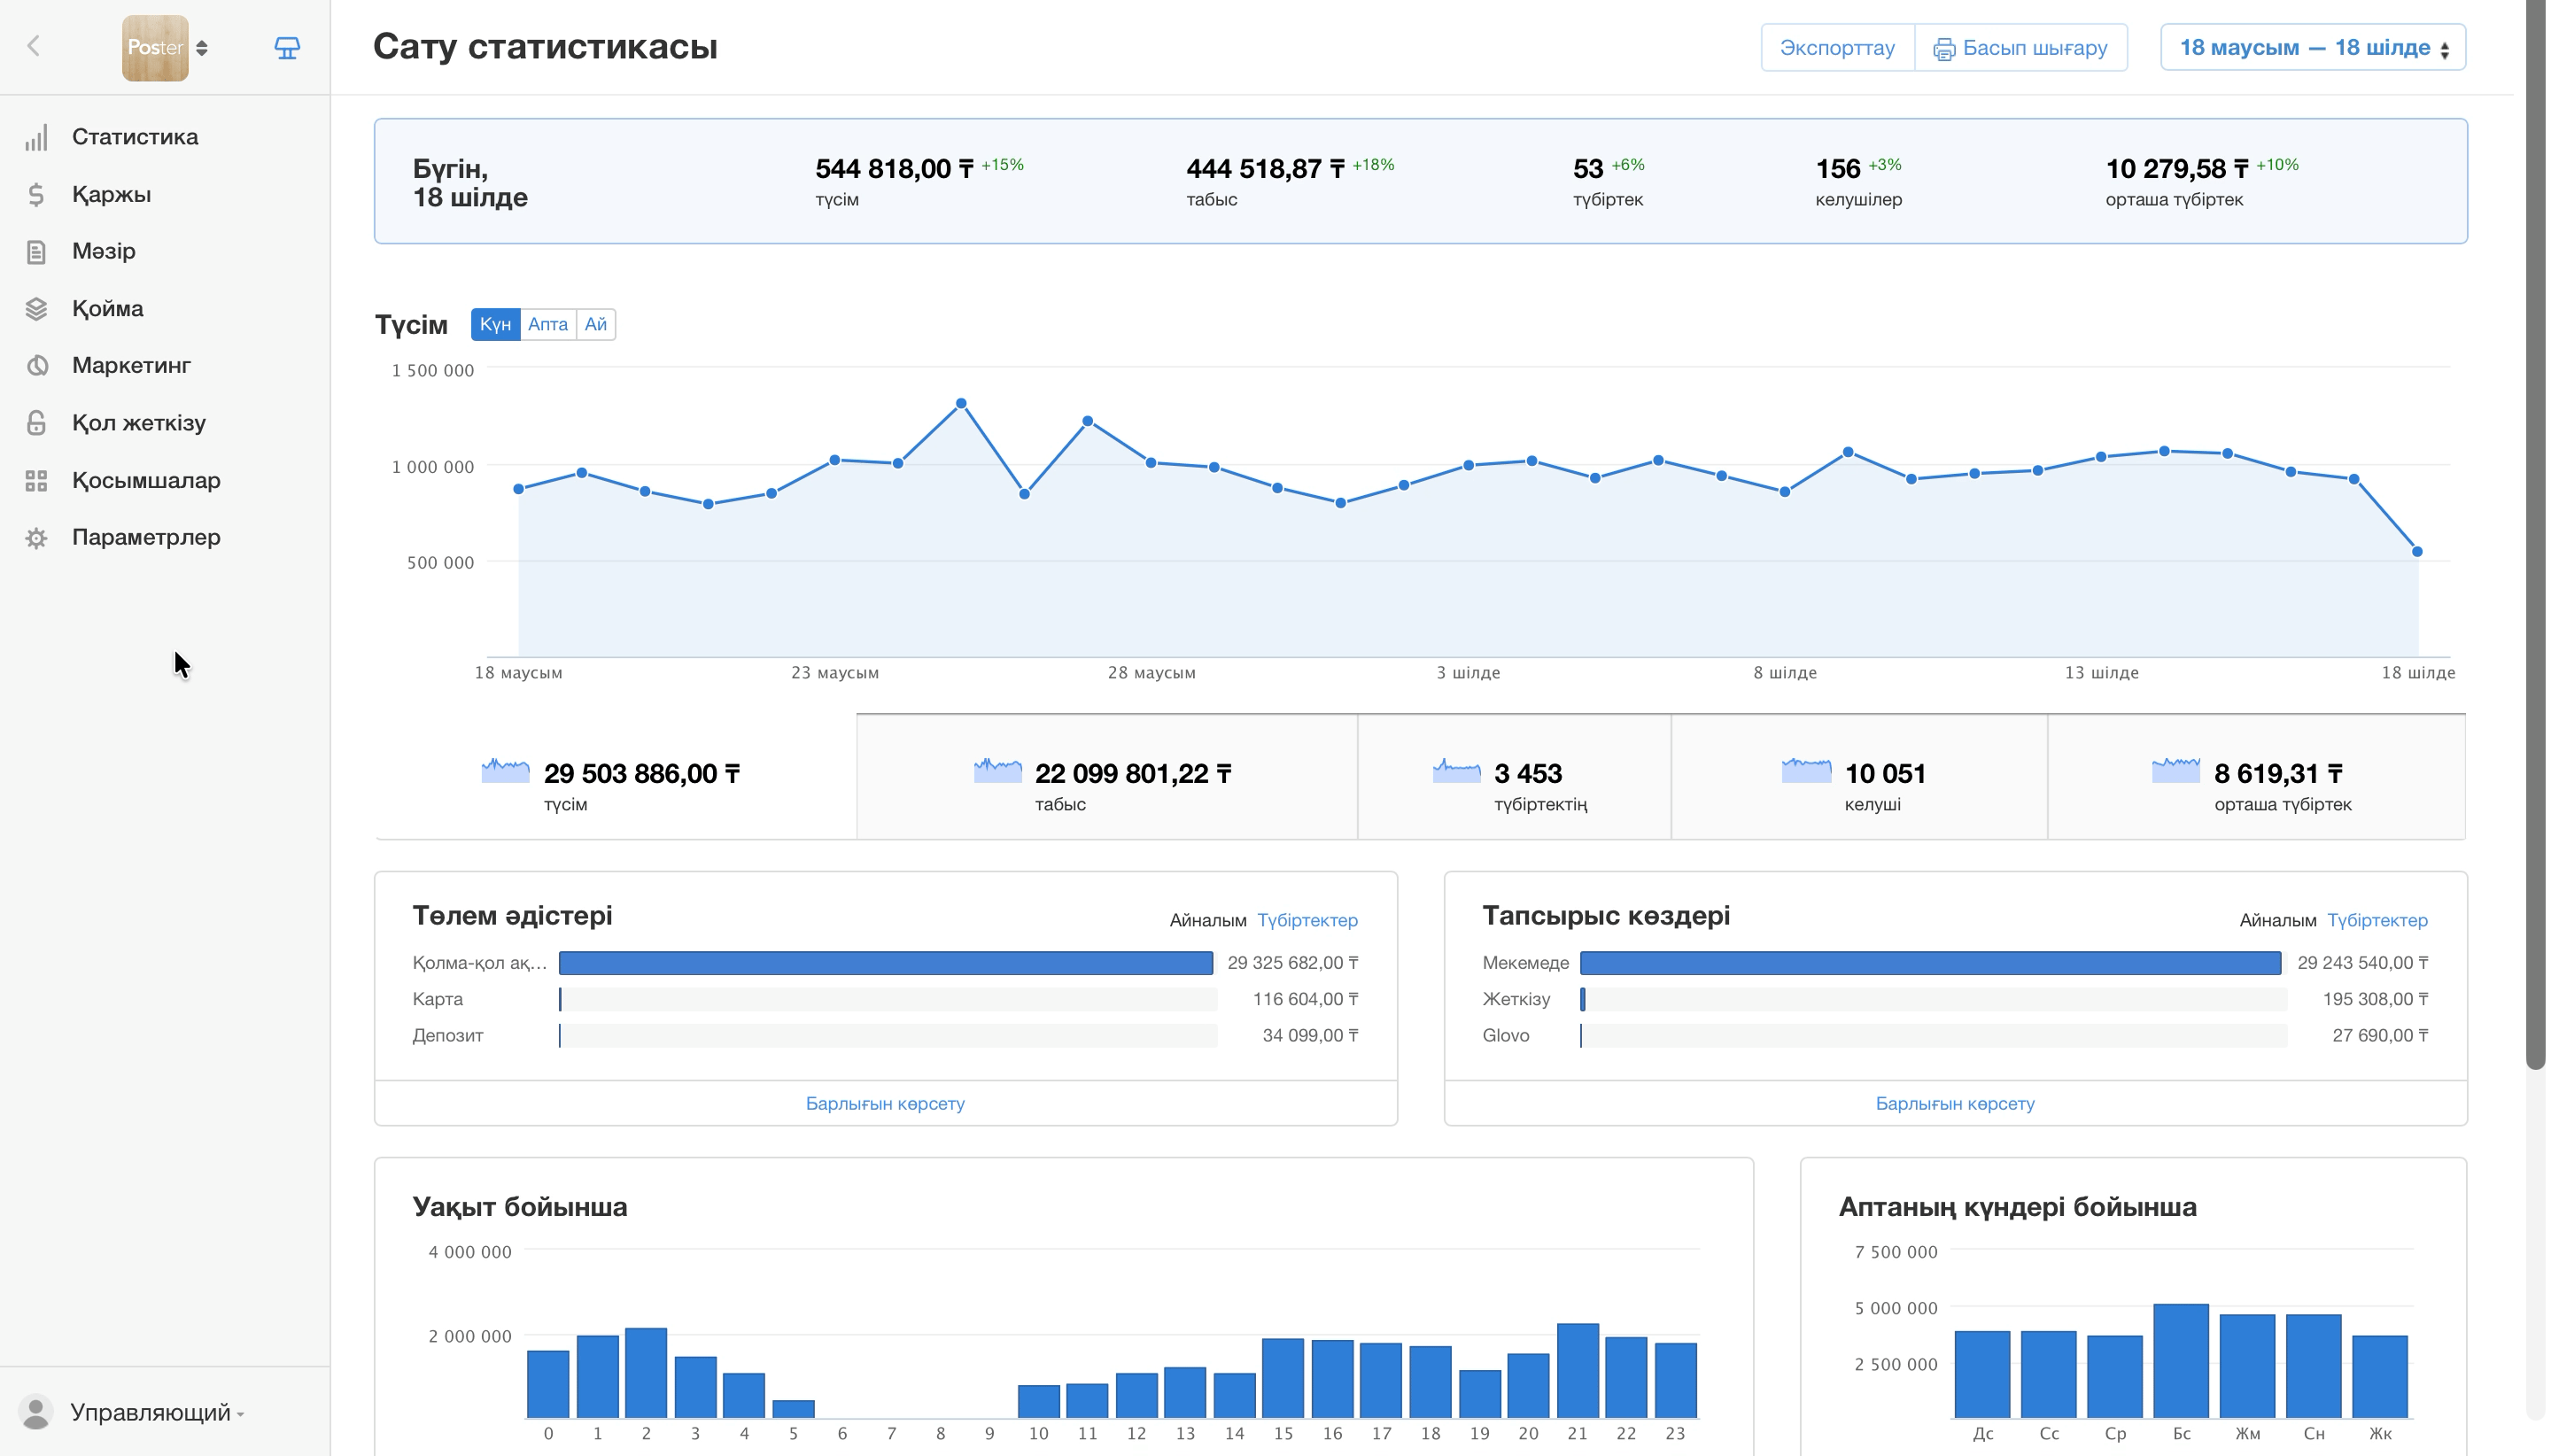The width and height of the screenshot is (2551, 1456).
Task: Open Маркетинг via its pie chart icon
Action: (36, 366)
